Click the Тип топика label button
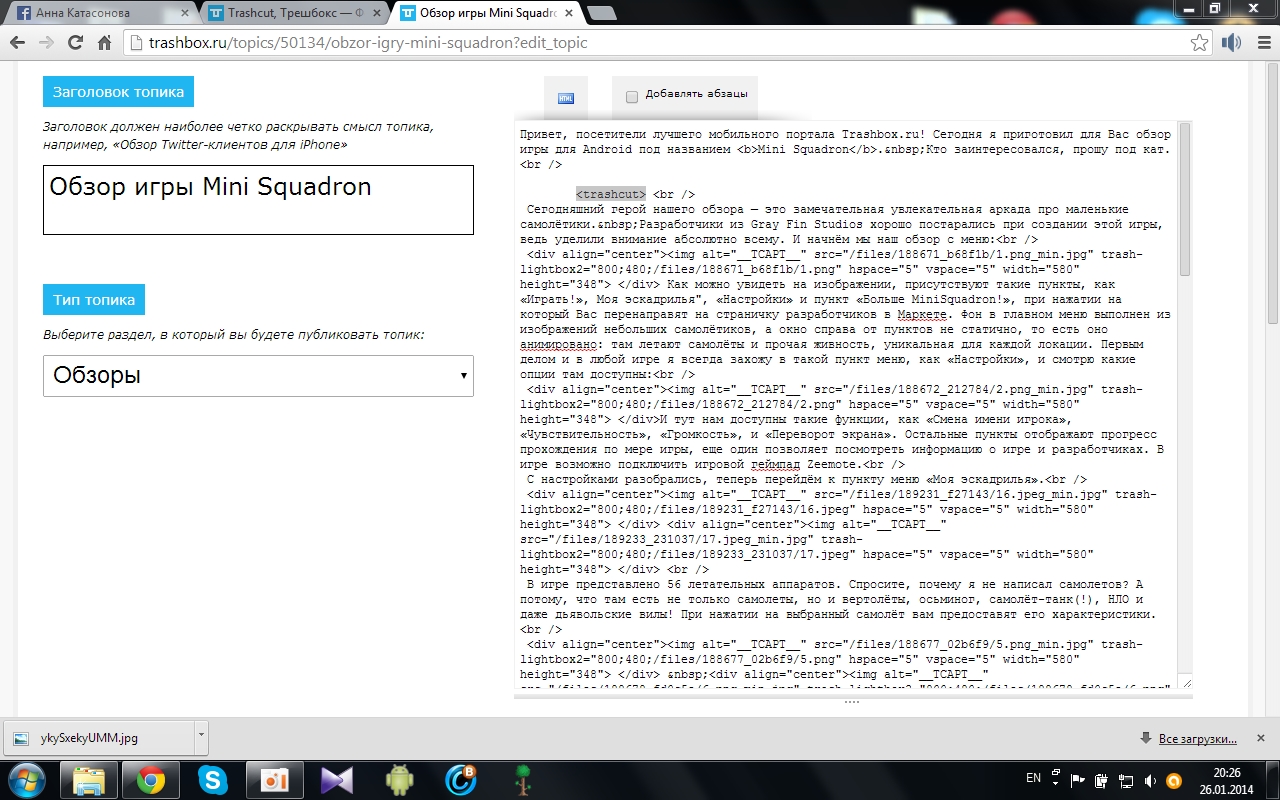 pos(94,299)
